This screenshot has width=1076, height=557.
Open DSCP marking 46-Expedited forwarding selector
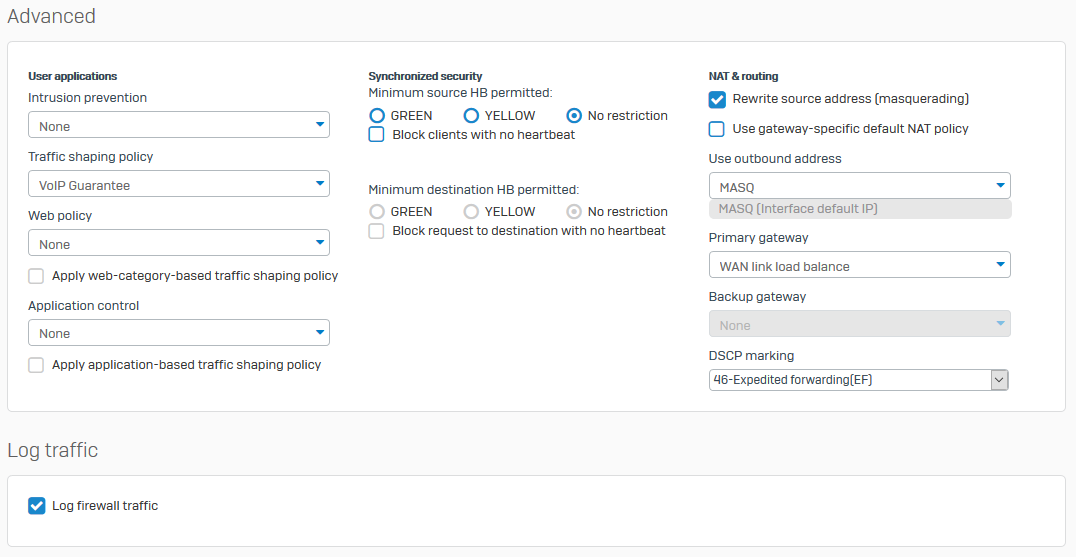click(x=858, y=379)
